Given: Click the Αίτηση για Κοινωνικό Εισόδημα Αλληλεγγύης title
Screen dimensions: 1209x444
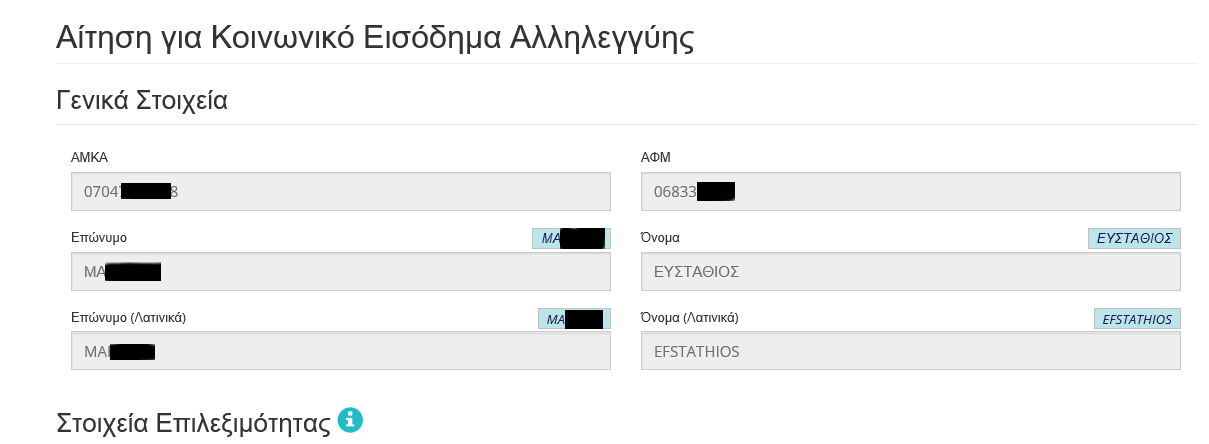Looking at the screenshot, I should (x=375, y=38).
